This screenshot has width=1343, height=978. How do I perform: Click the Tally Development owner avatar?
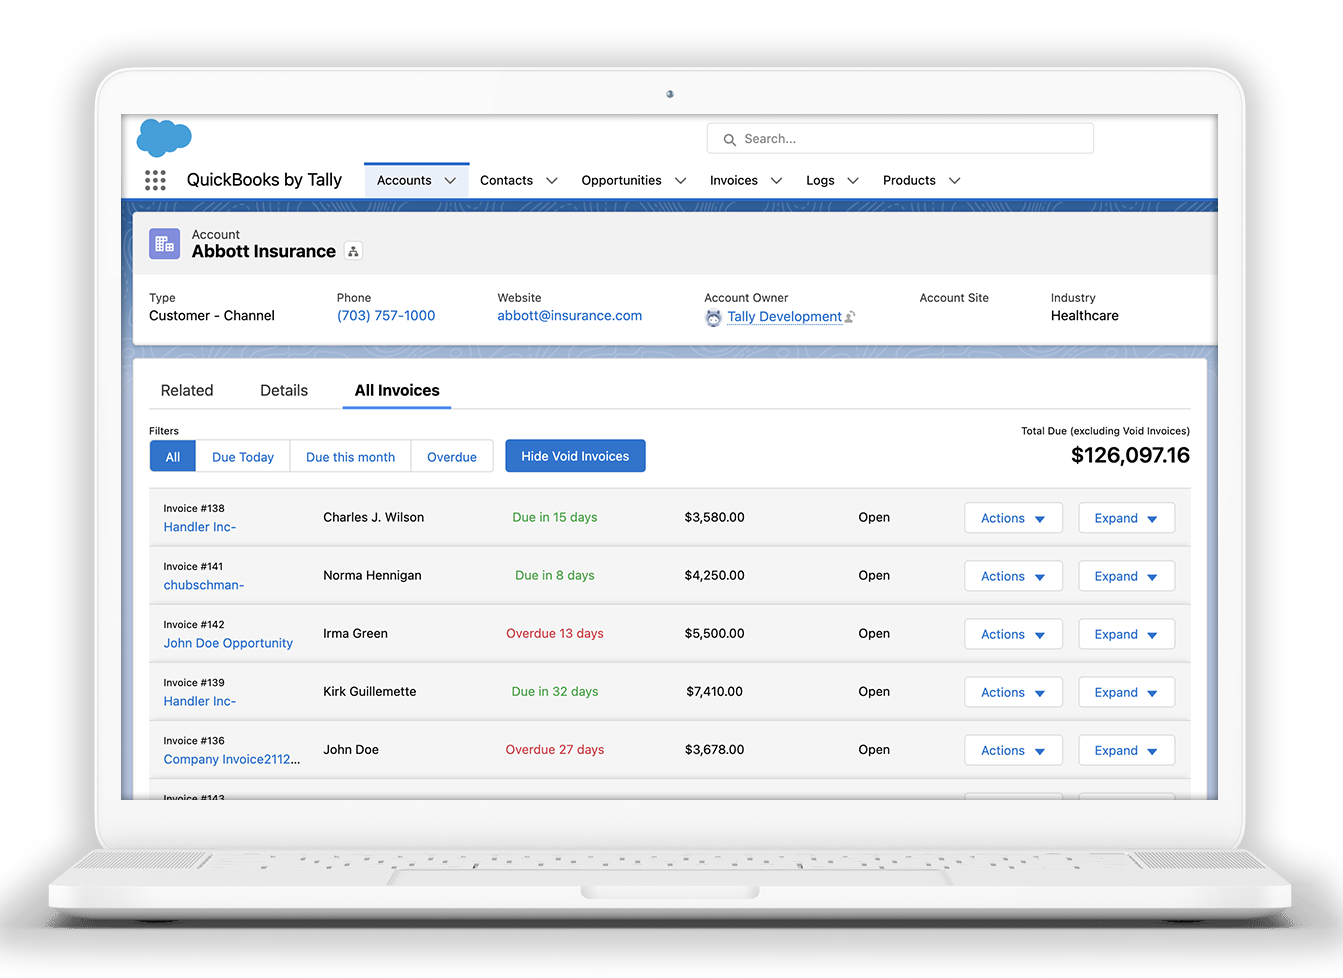(713, 317)
